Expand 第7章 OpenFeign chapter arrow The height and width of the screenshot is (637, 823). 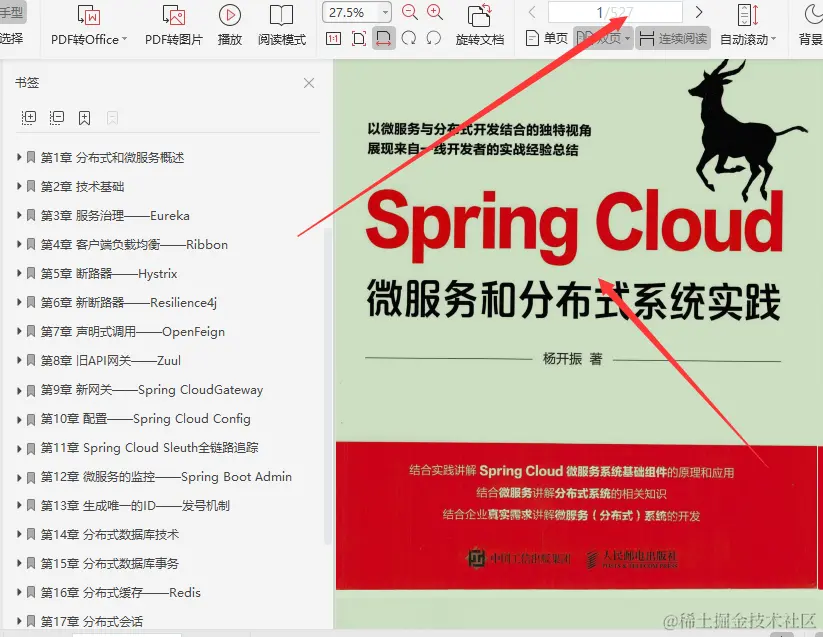19,331
